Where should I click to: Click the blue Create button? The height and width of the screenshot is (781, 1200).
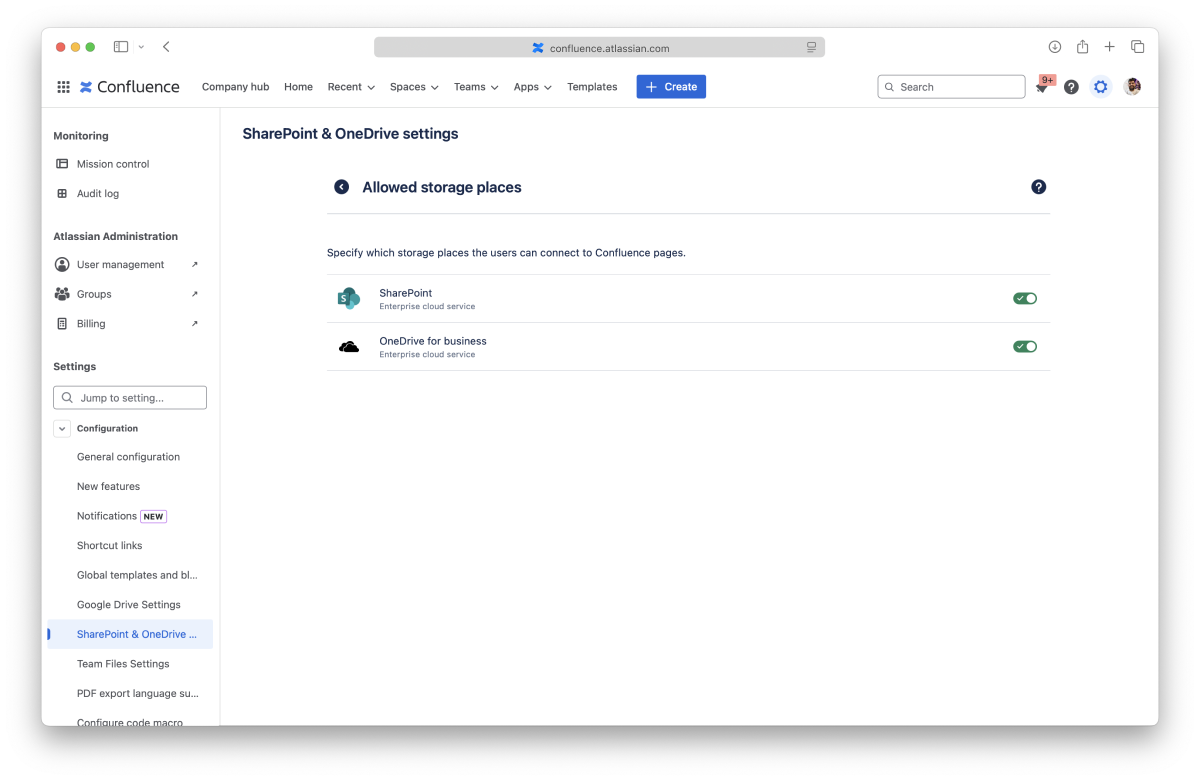(x=671, y=87)
